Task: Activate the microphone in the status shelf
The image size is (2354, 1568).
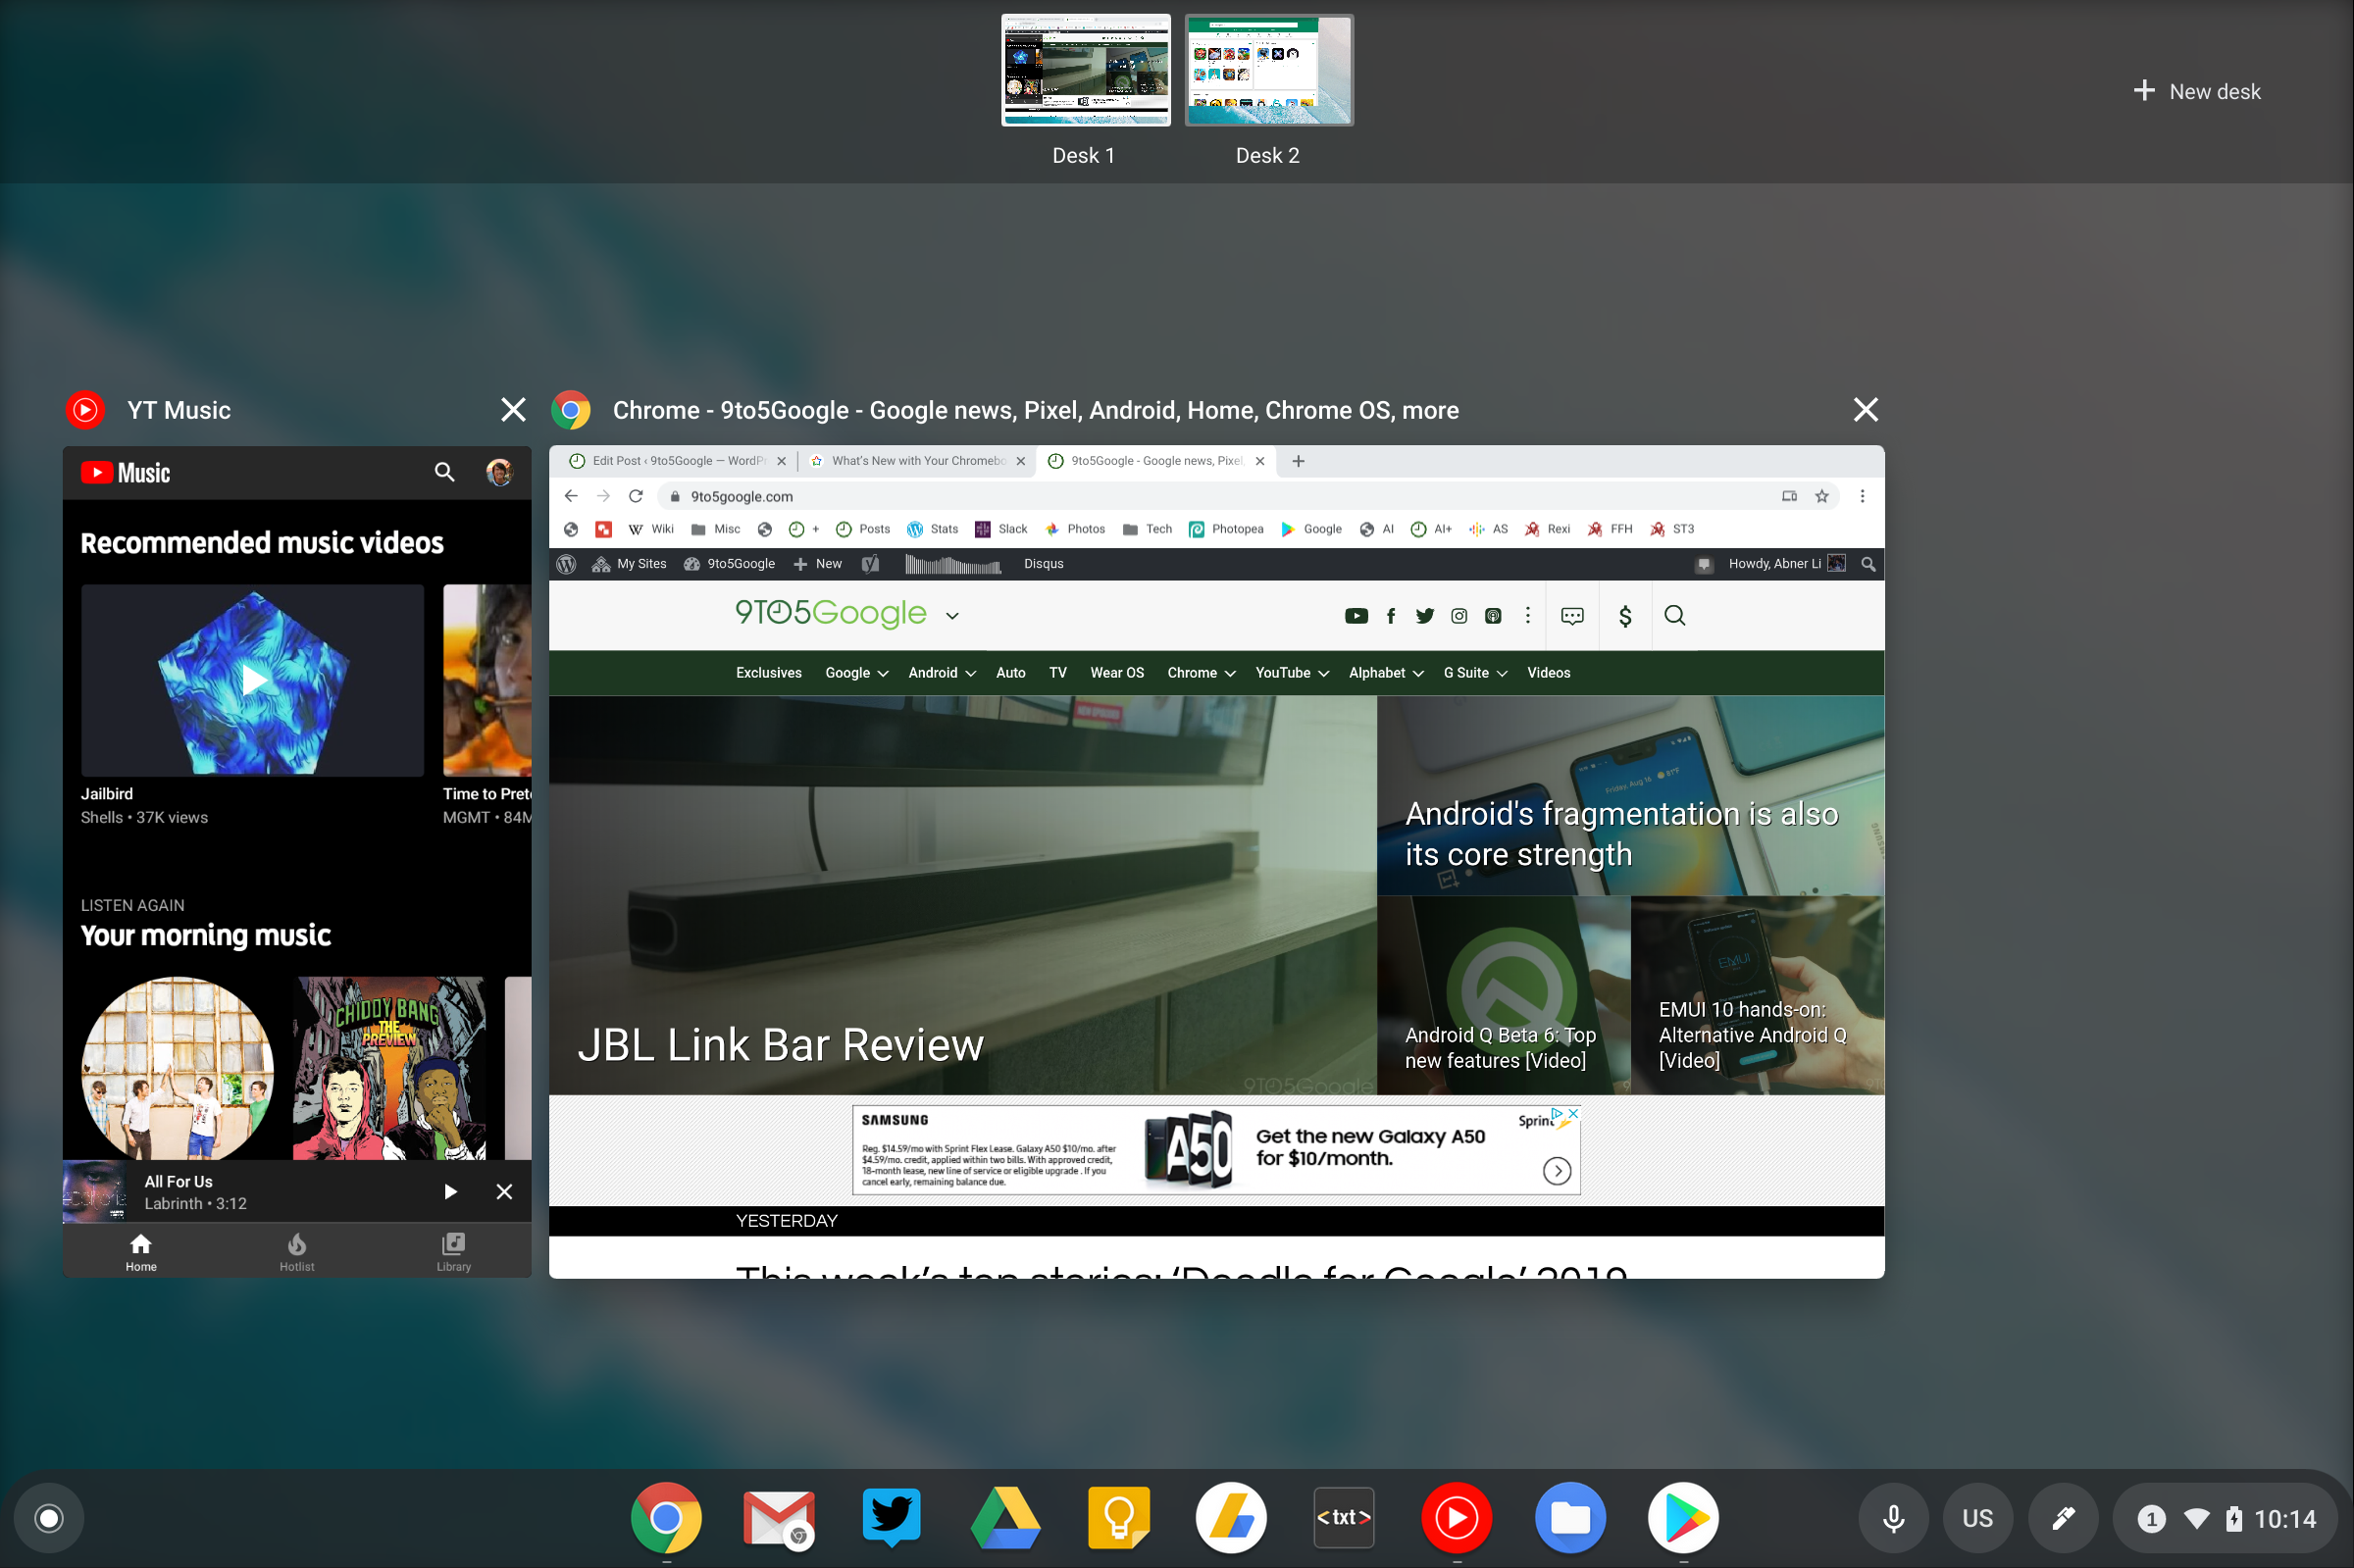Action: [x=1893, y=1517]
